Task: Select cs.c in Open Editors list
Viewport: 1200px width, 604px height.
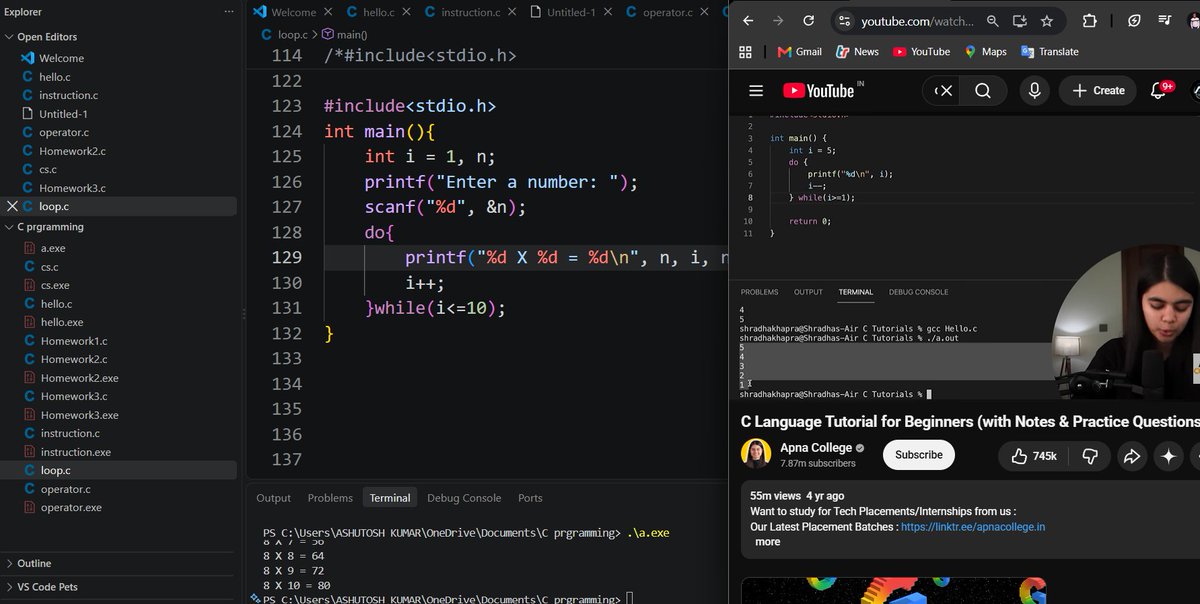Action: (48, 170)
